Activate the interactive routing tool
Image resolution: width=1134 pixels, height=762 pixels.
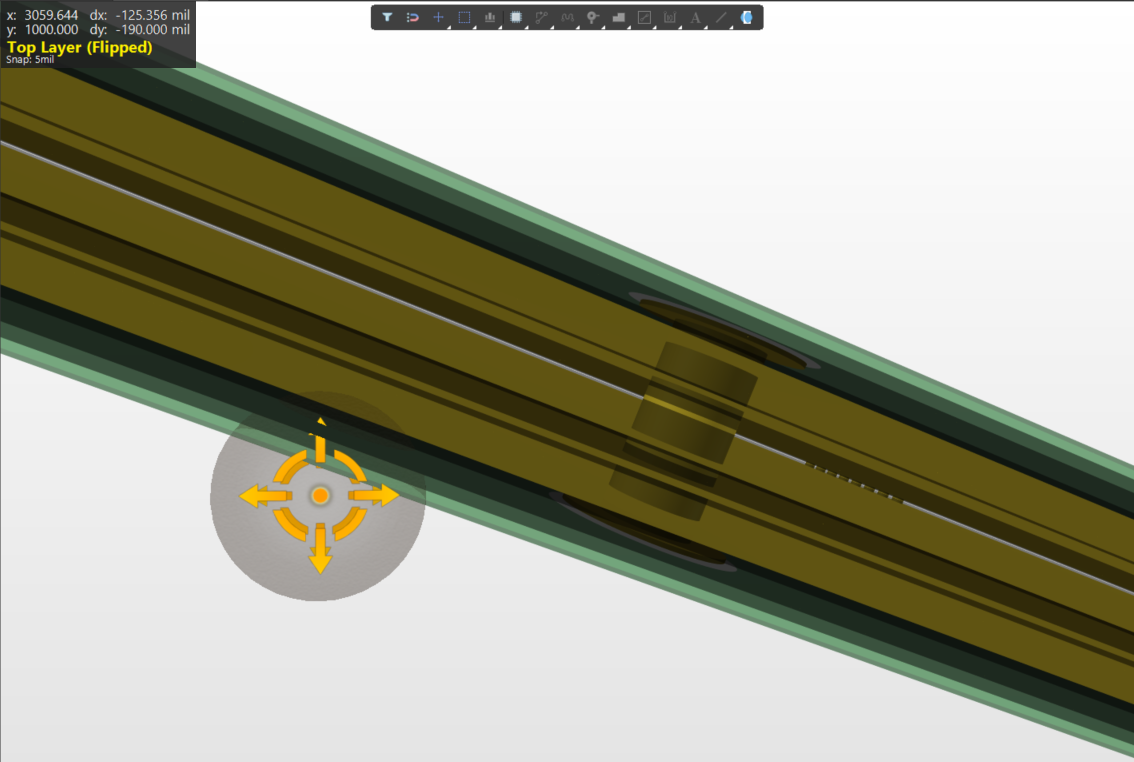(542, 17)
